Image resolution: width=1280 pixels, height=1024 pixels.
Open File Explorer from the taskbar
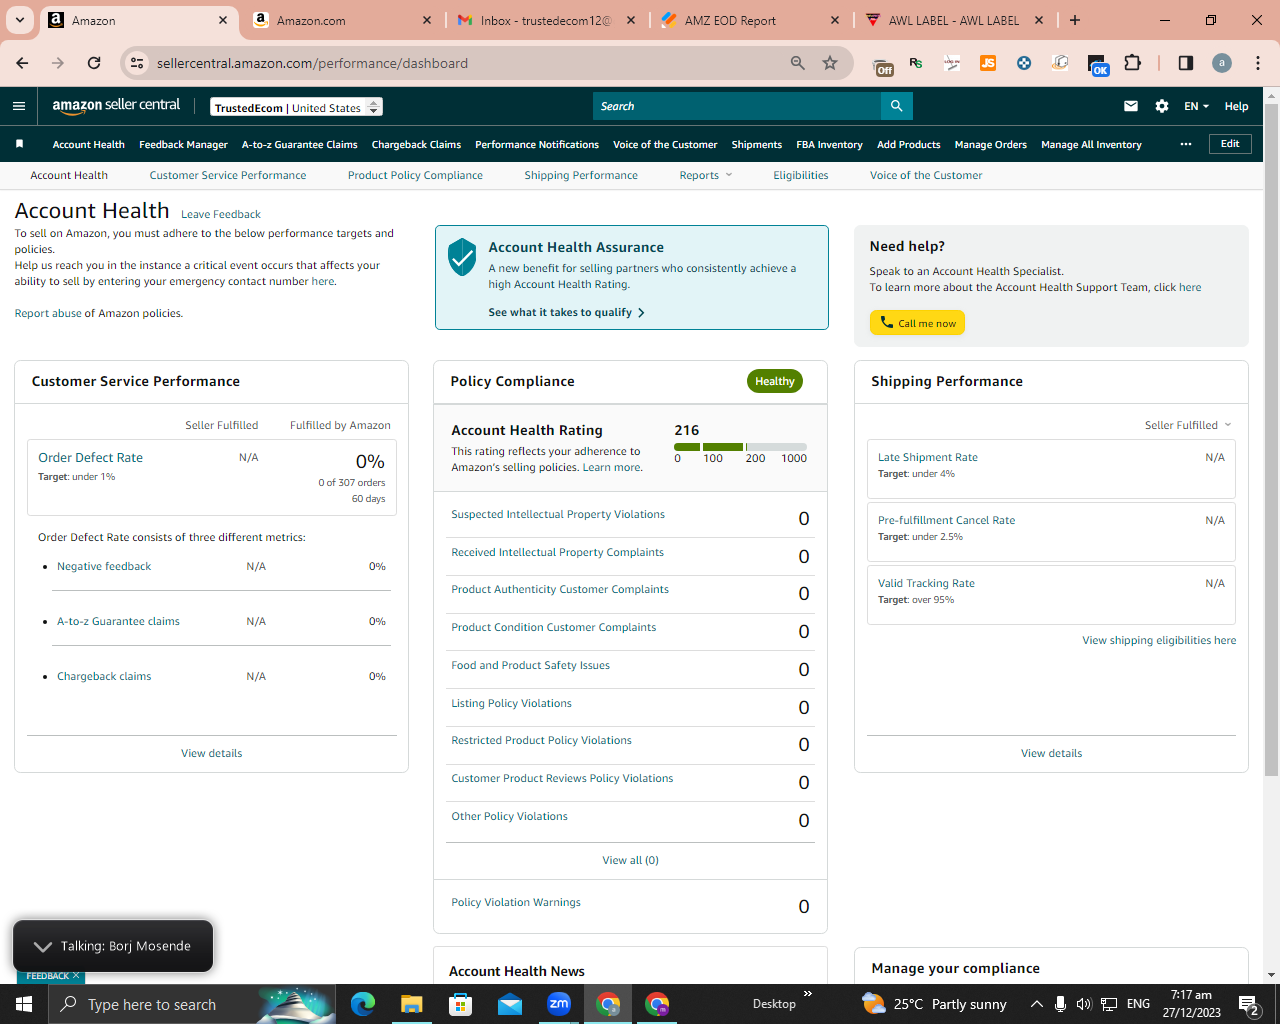pos(412,1004)
